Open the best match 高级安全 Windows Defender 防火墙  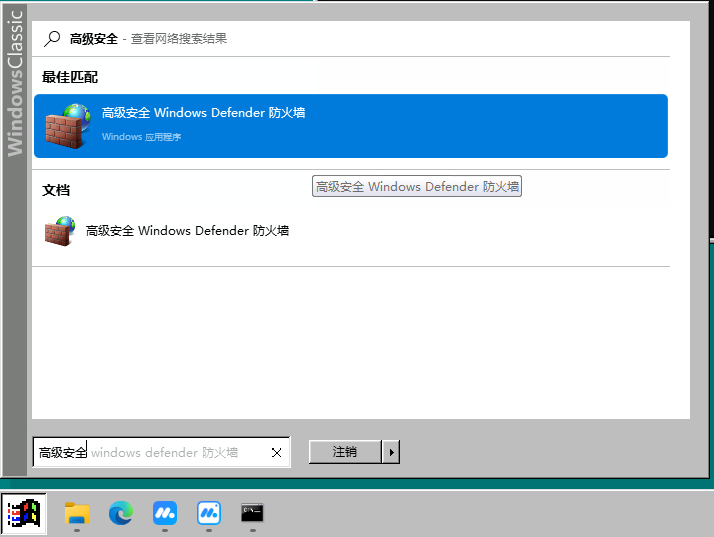click(x=351, y=126)
